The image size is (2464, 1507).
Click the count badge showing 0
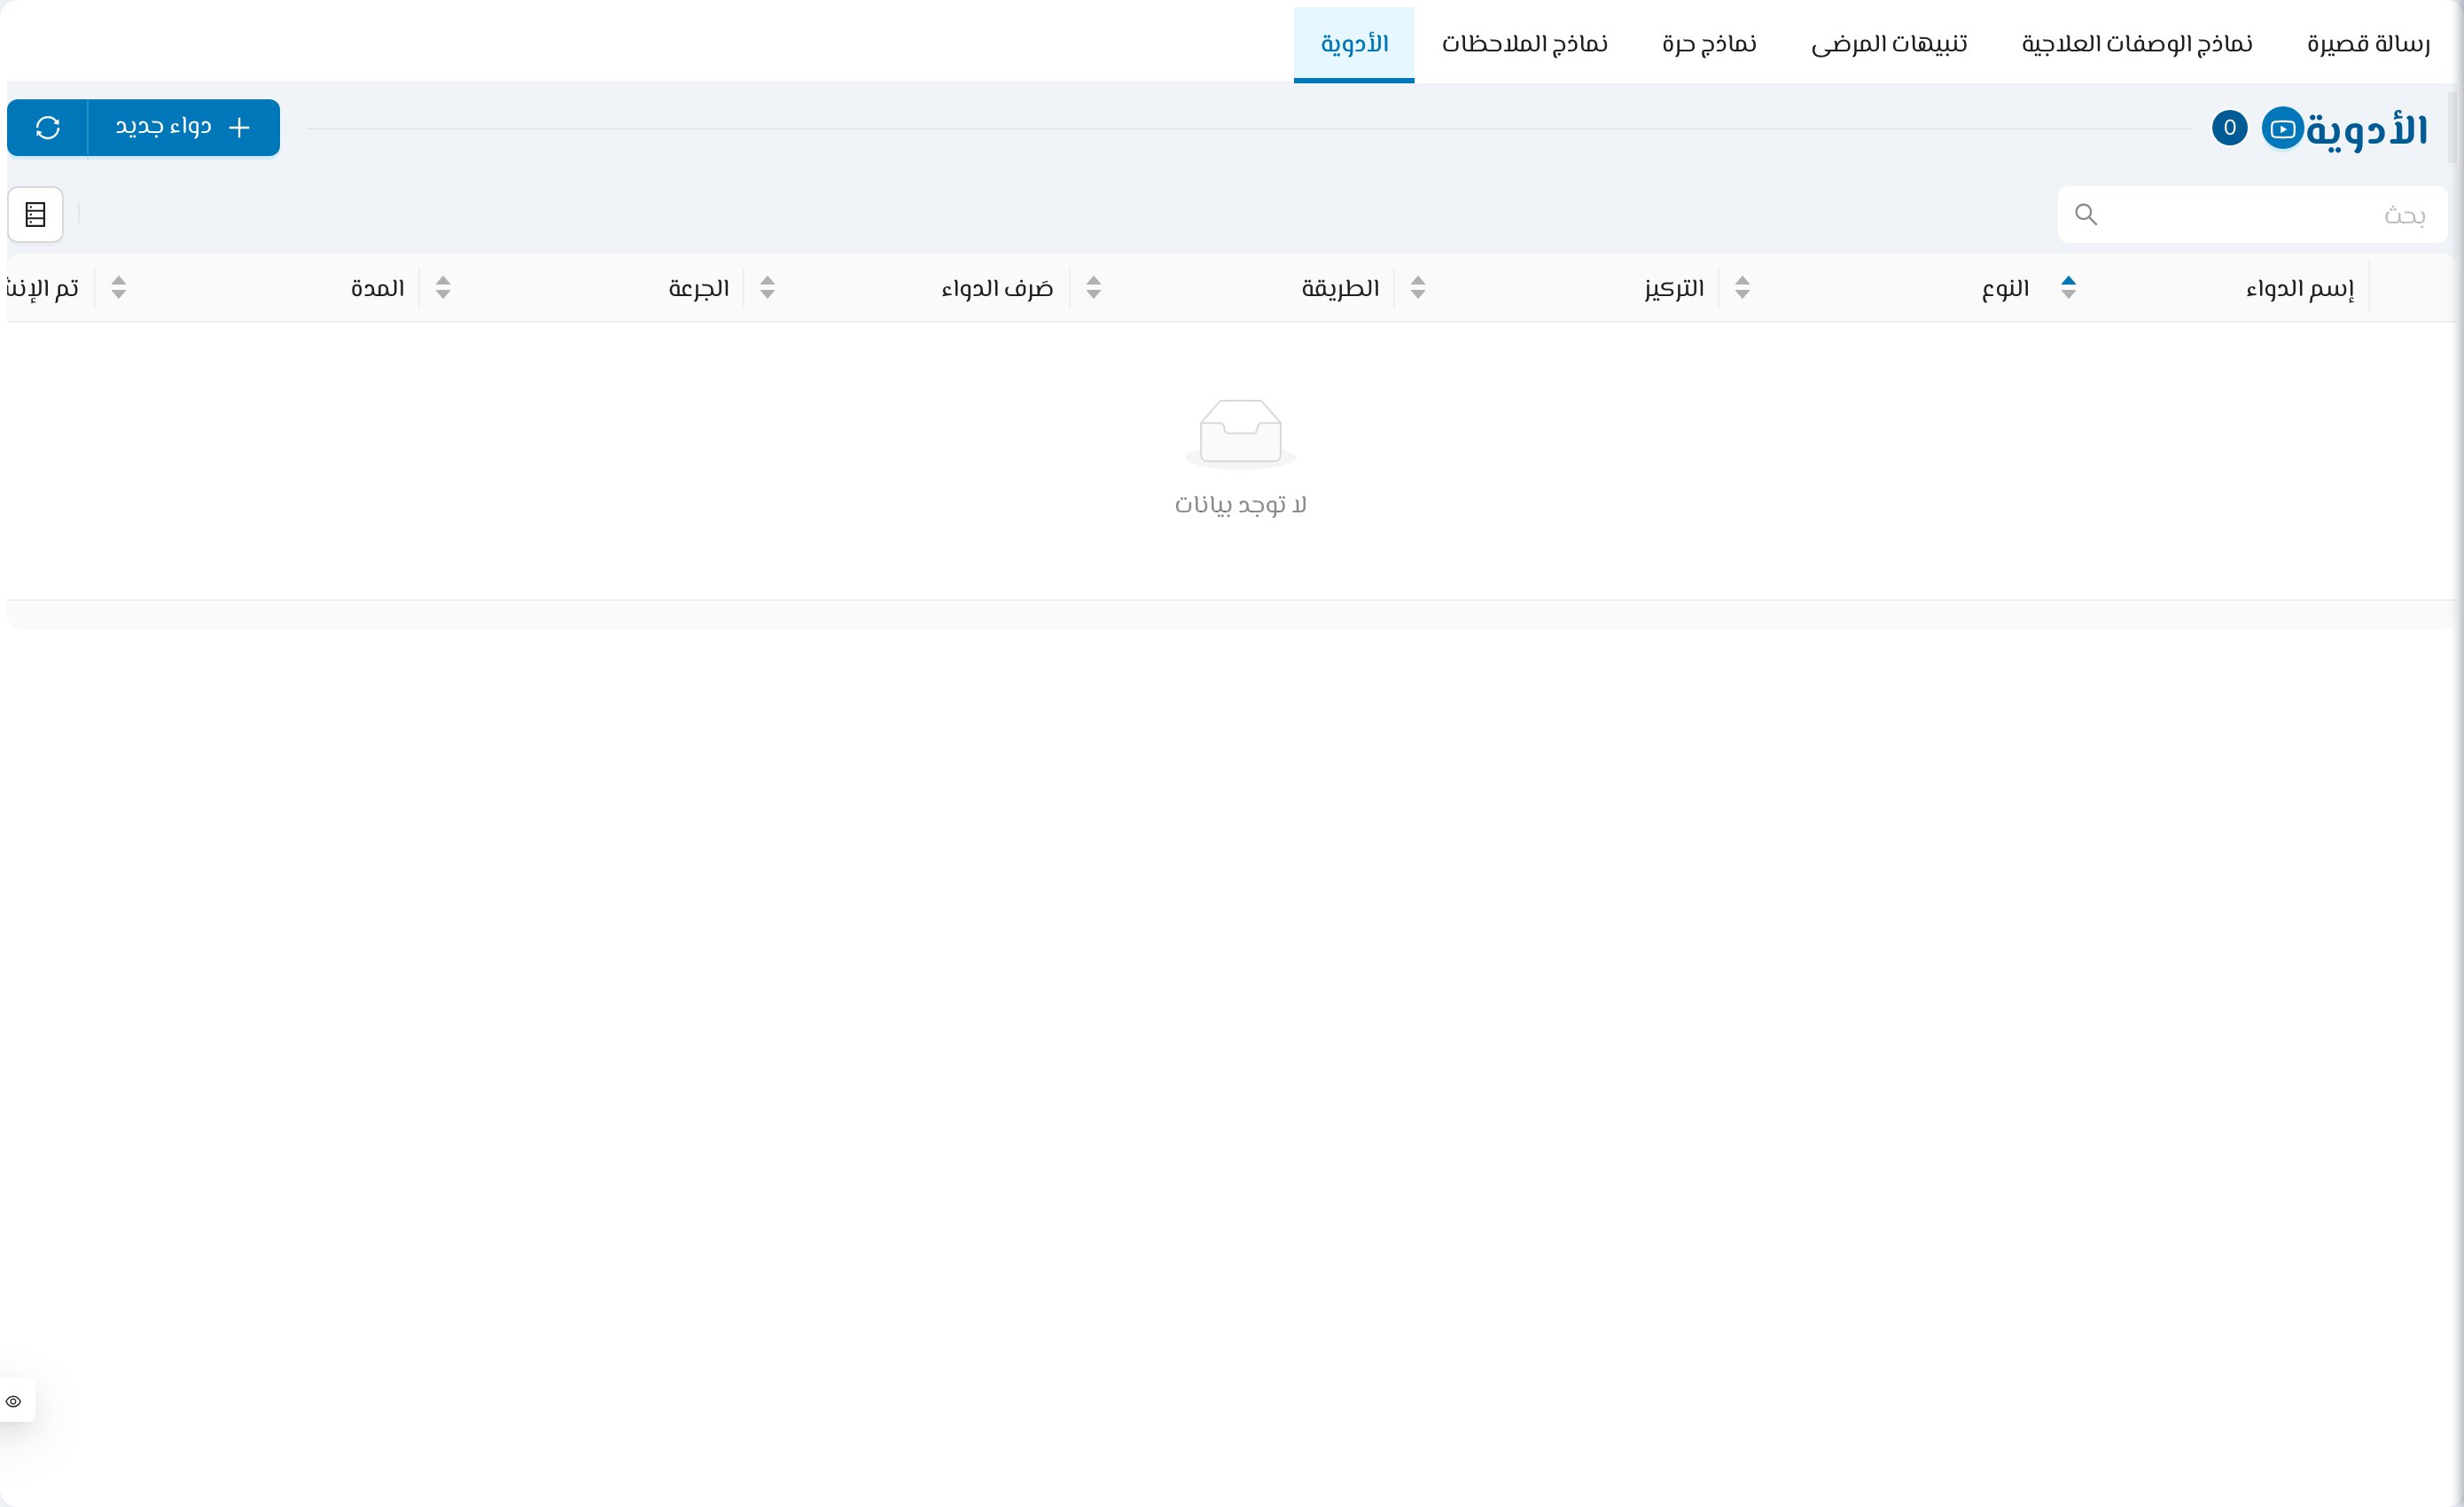[x=2229, y=128]
